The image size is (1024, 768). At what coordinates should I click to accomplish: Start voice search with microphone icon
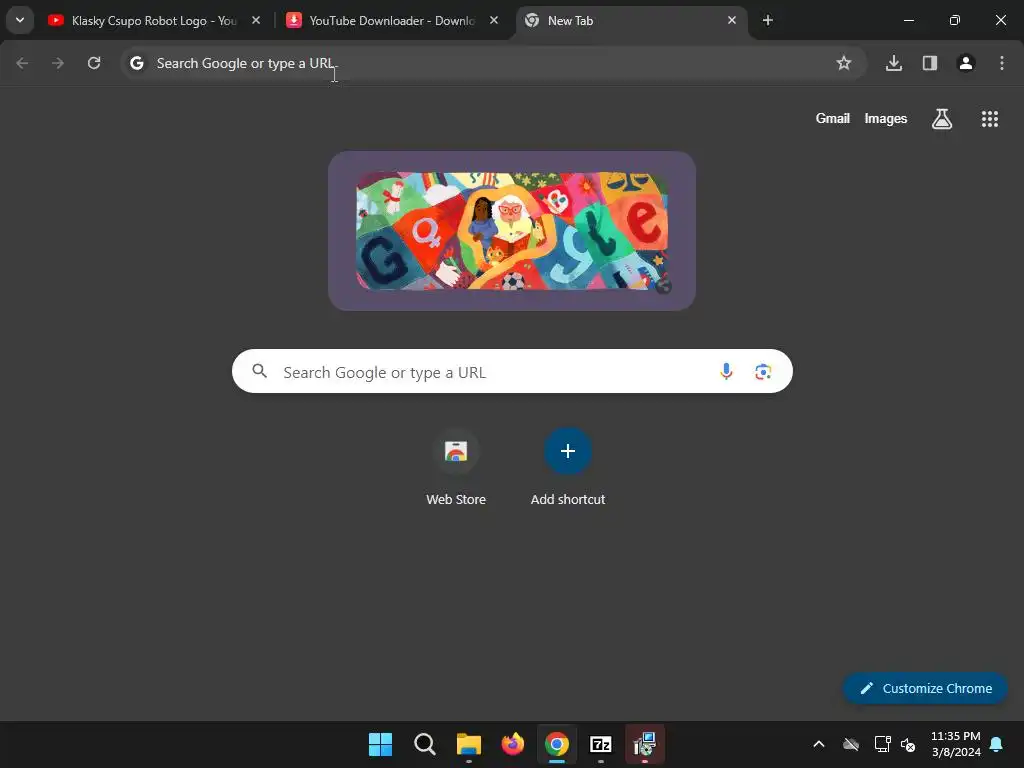[726, 371]
